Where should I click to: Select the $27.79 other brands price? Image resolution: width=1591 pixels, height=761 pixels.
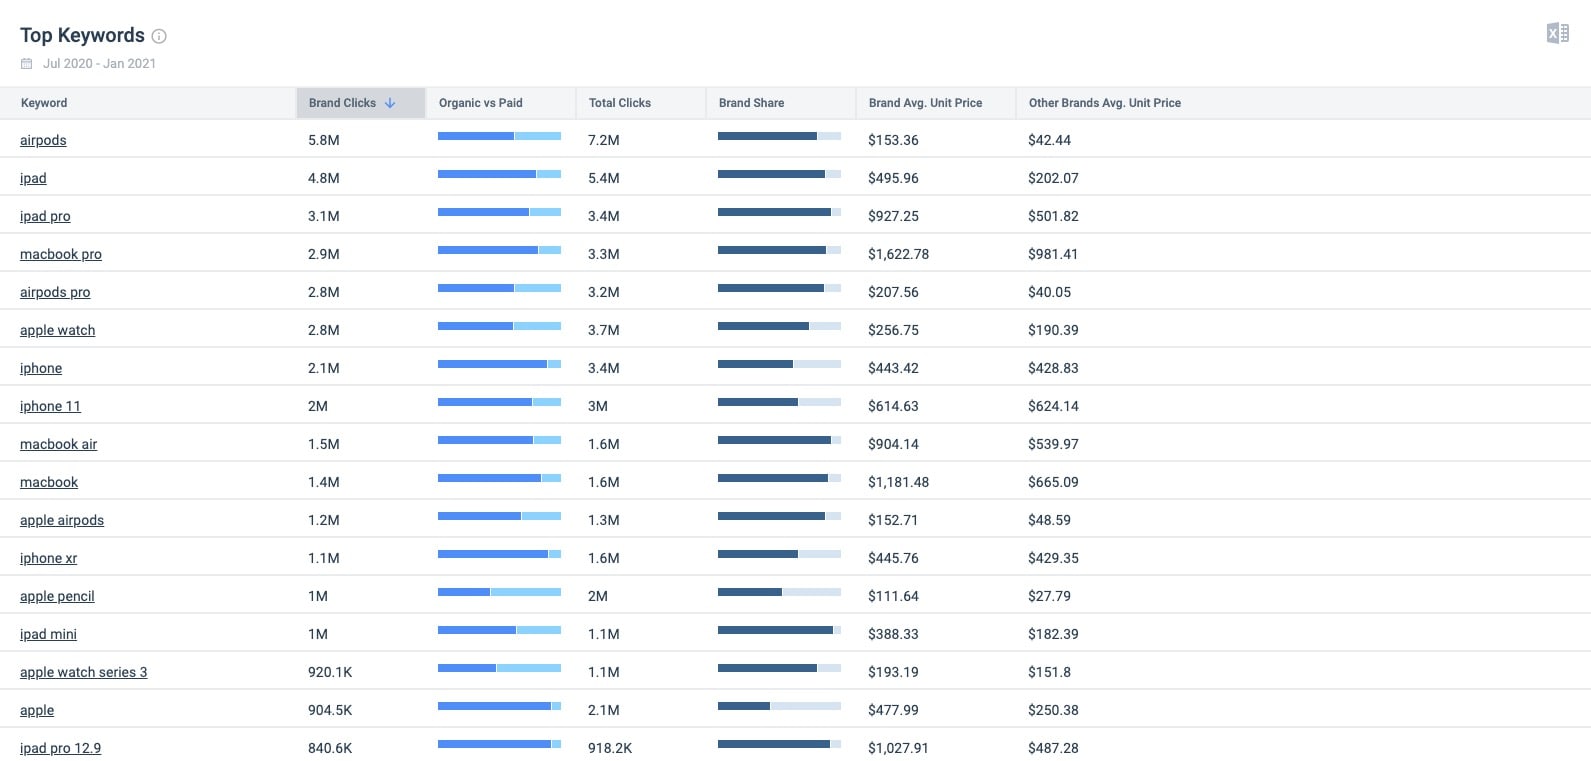[1049, 596]
